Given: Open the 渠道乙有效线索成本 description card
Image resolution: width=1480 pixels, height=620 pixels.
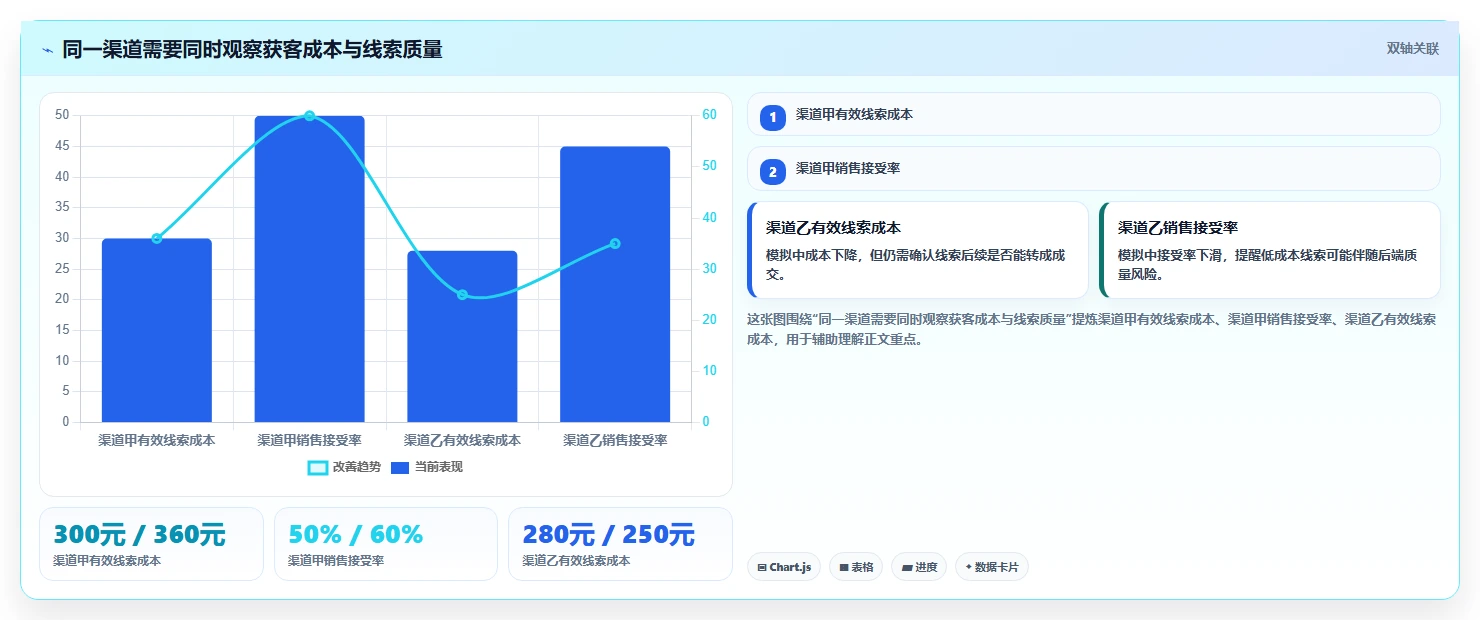Looking at the screenshot, I should coord(918,250).
